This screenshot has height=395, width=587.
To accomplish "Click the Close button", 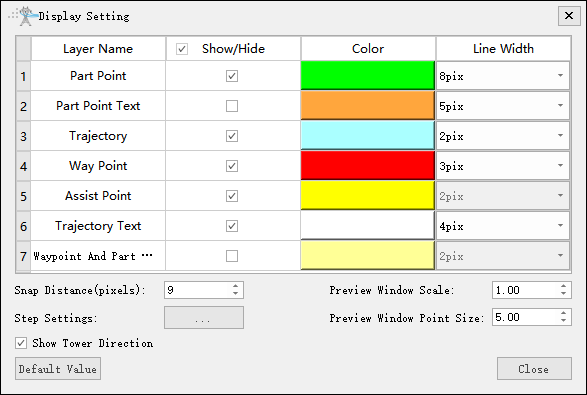I will (534, 369).
